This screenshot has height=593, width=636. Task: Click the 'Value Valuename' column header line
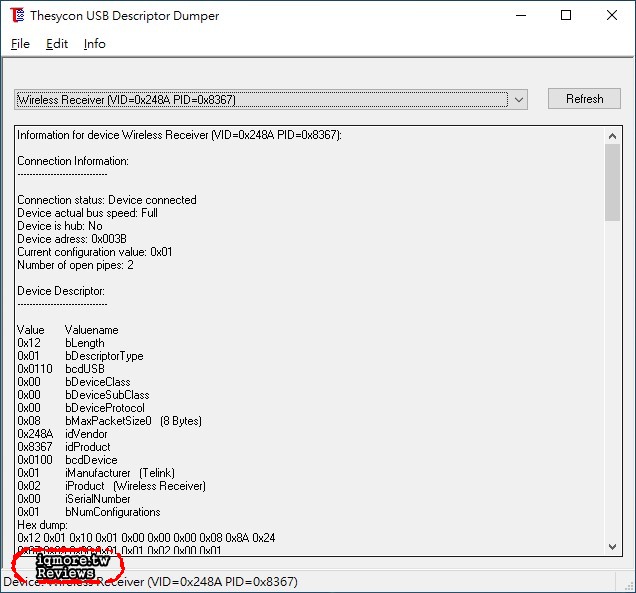[68, 330]
